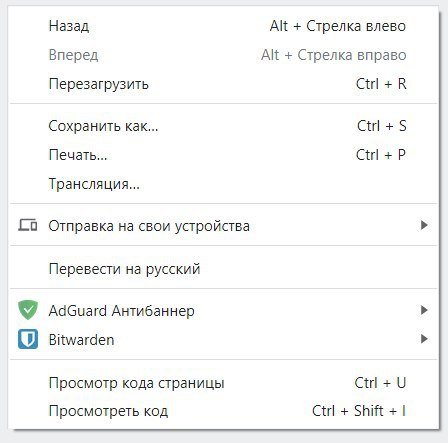448x443 pixels.
Task: Expand the Bitwarden submenu arrow
Action: (x=424, y=339)
